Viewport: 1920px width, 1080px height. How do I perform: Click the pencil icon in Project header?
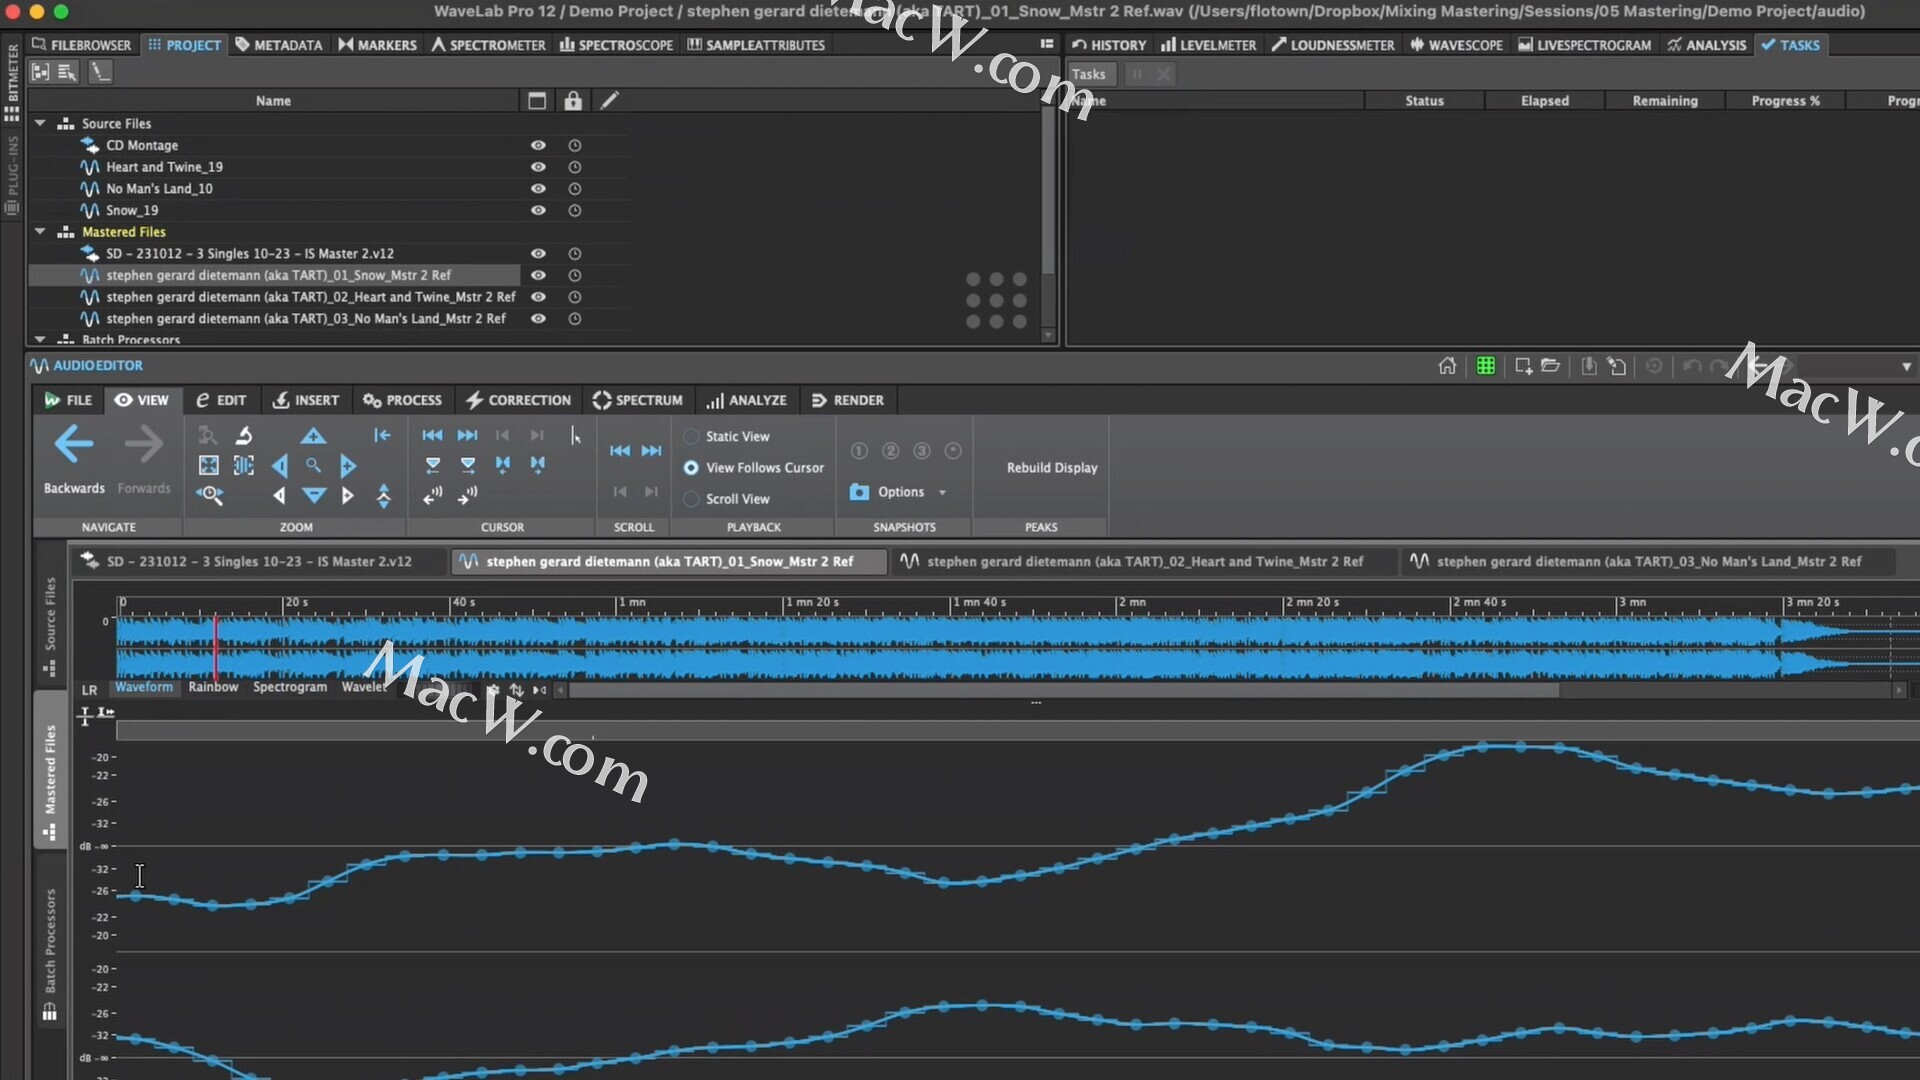609,101
